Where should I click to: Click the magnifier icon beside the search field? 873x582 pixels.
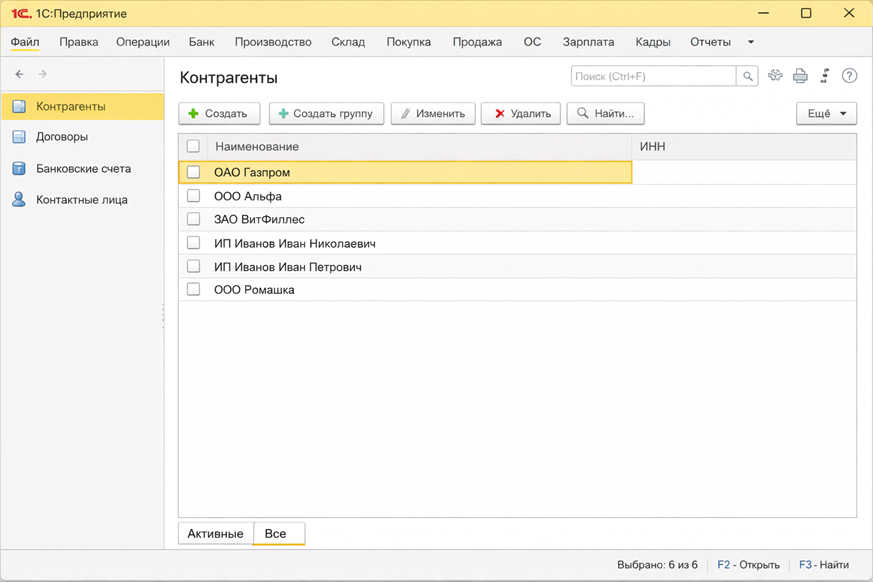click(747, 76)
